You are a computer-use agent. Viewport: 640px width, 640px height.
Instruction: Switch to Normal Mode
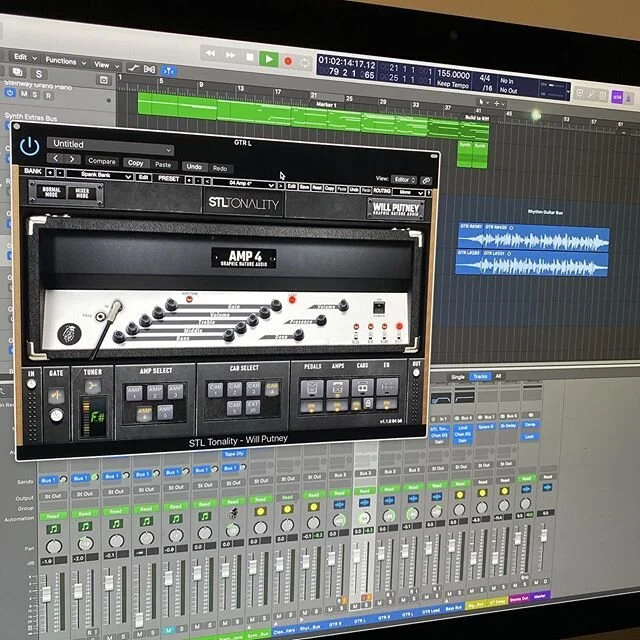coord(51,192)
